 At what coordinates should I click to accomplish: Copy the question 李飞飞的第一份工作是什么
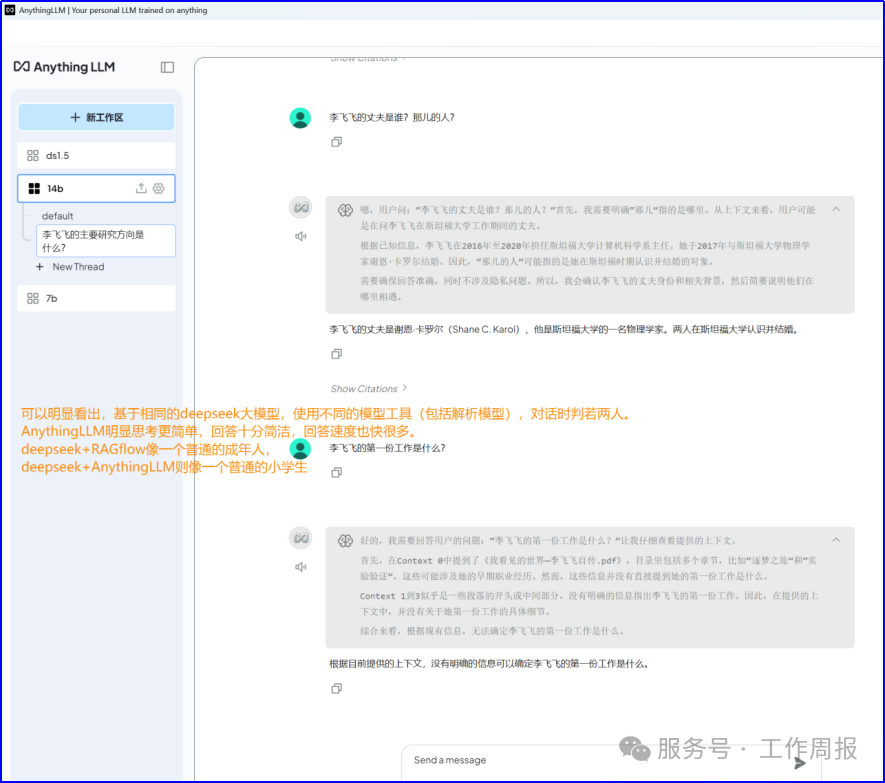coord(336,473)
